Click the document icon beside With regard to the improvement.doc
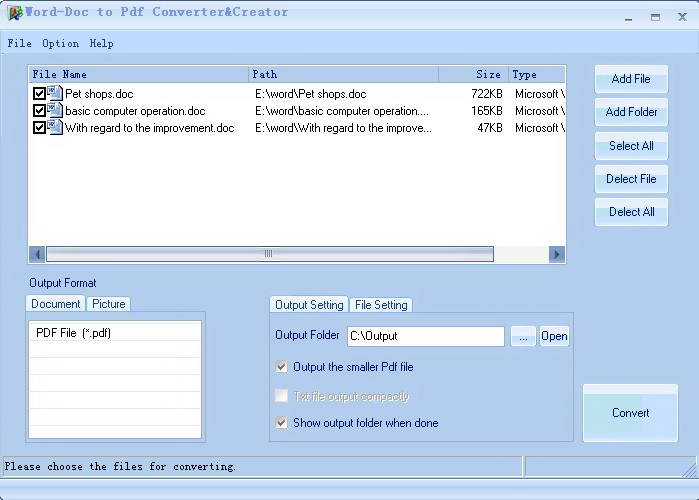Image resolution: width=699 pixels, height=500 pixels. [55, 127]
